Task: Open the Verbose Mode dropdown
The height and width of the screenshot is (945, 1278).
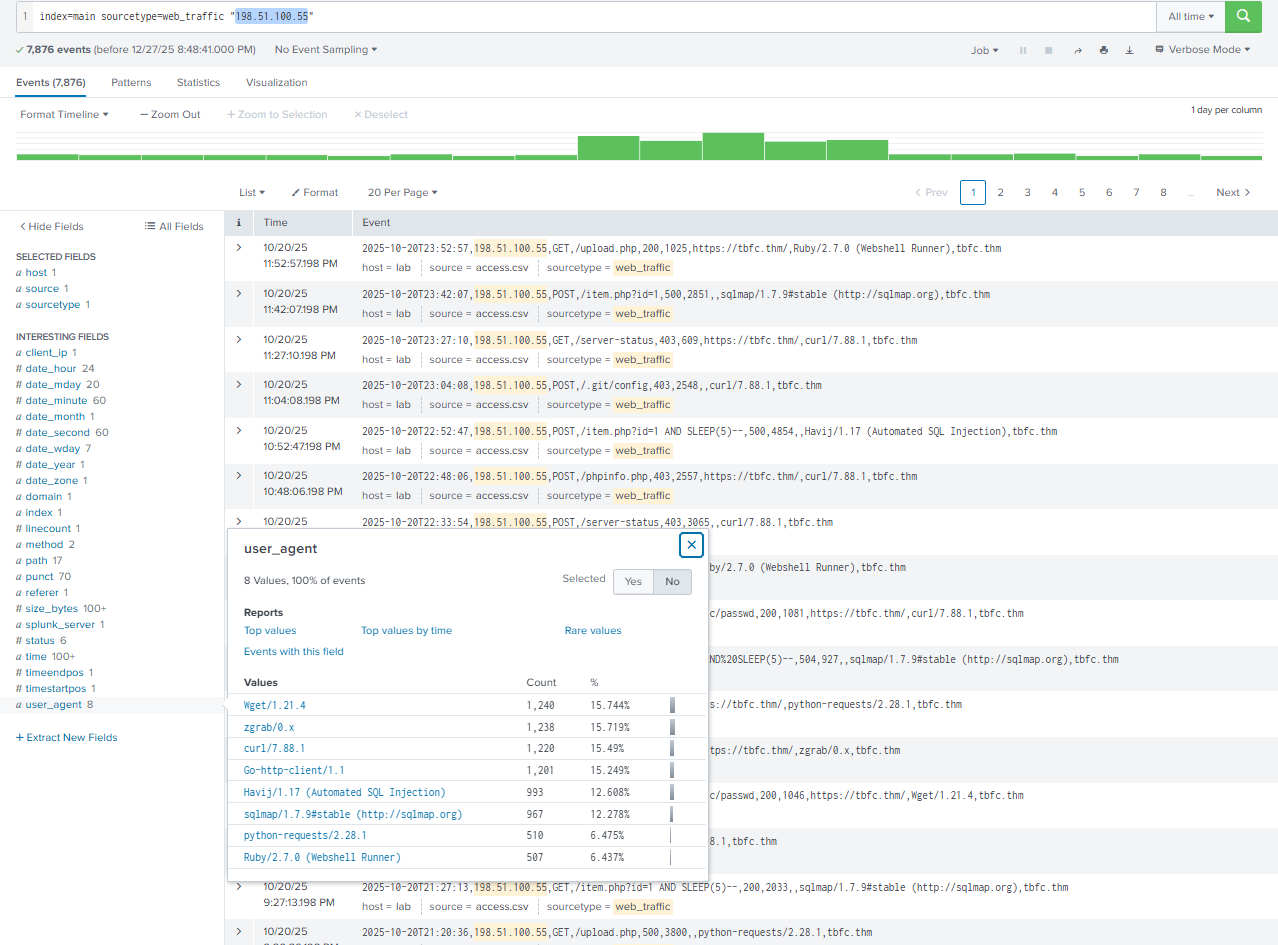Action: pyautogui.click(x=1202, y=50)
